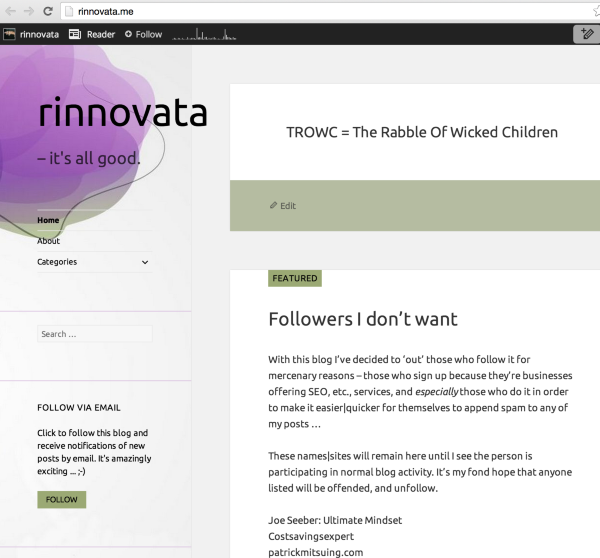Expand the Categories dropdown chevron
Viewport: 600px width, 558px height.
coord(145,262)
